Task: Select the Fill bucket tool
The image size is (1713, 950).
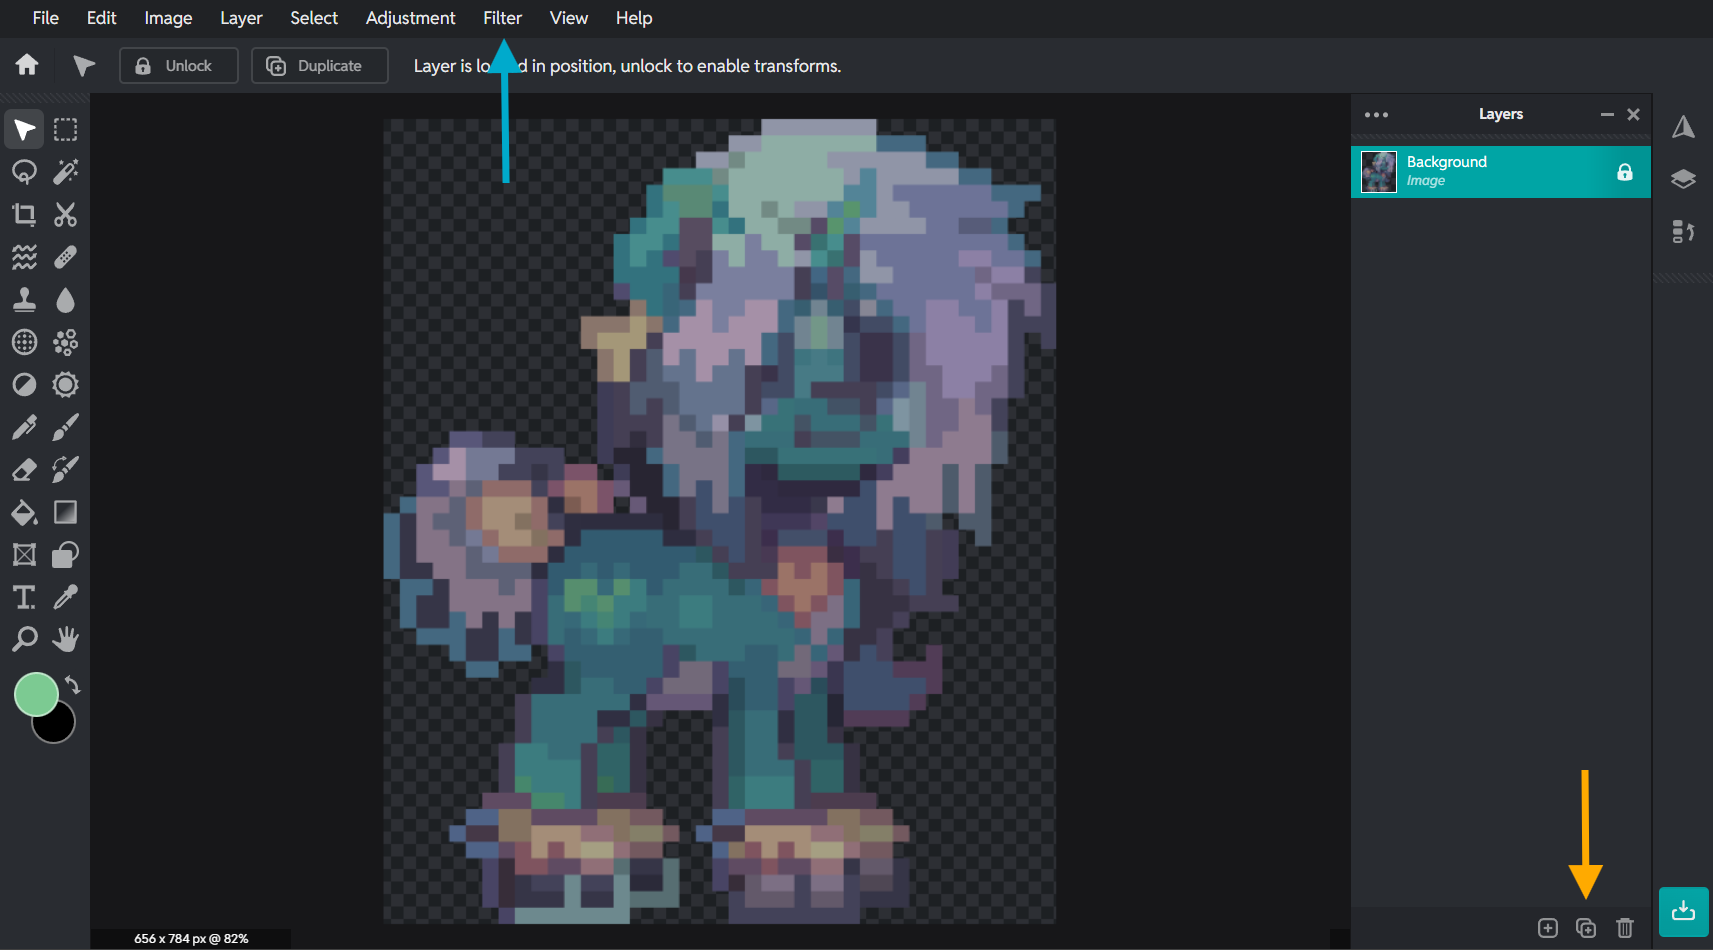Action: pos(24,512)
